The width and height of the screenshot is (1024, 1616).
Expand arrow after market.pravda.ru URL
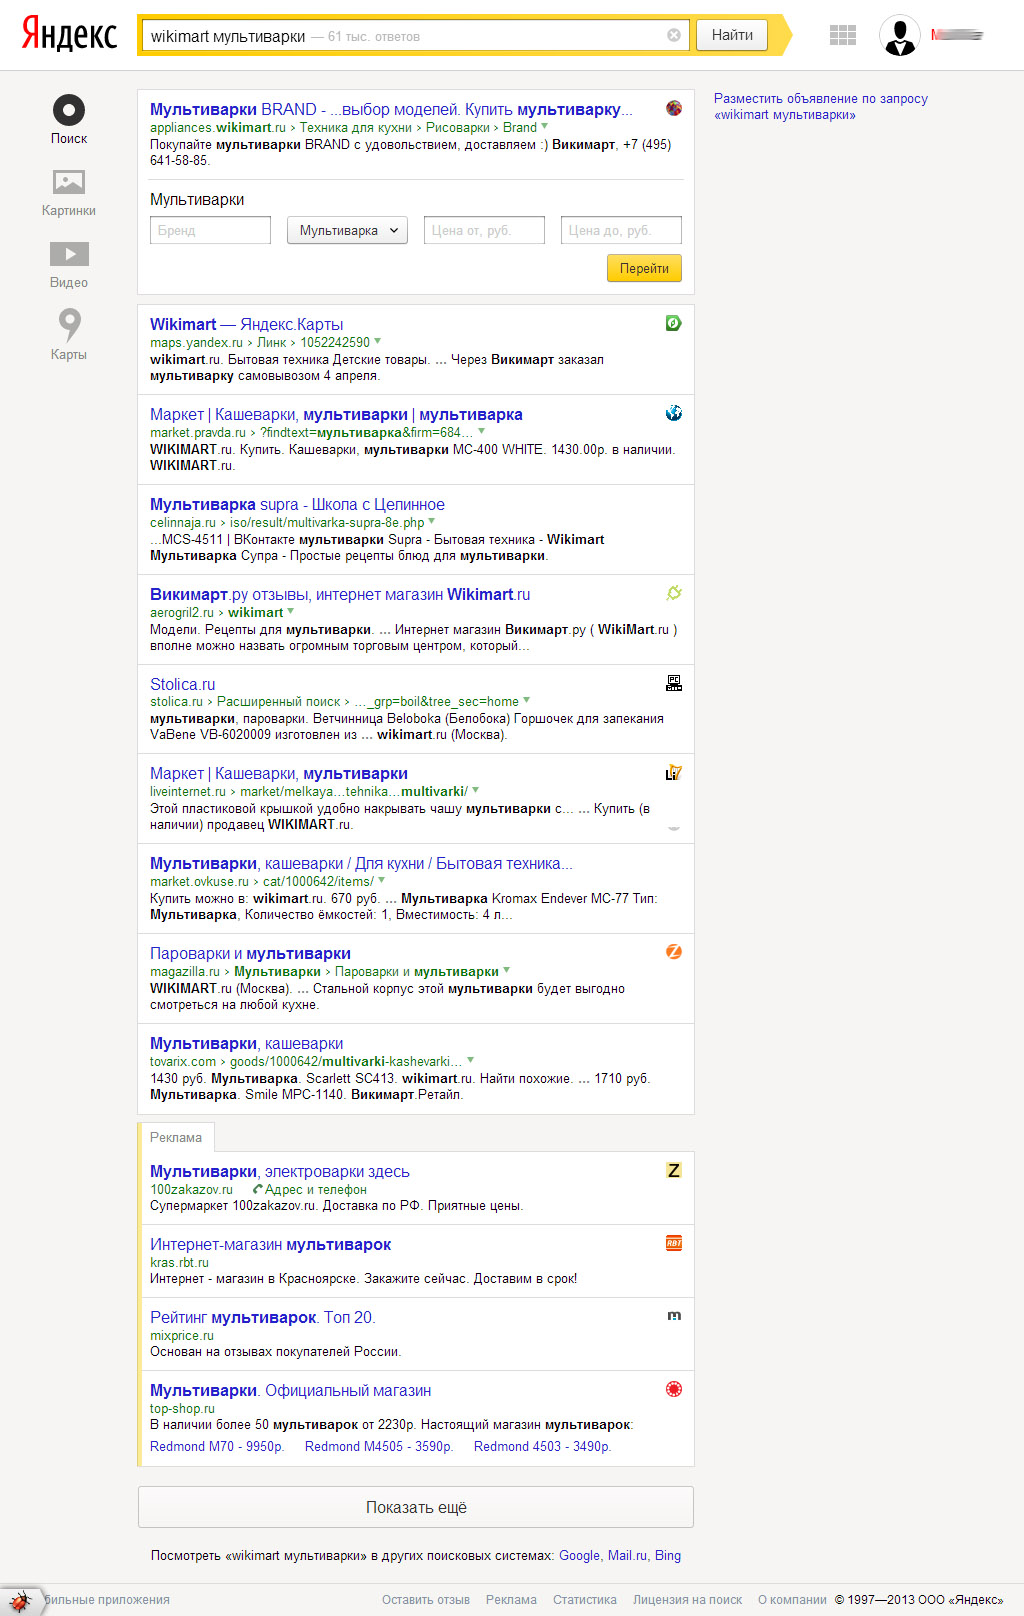[482, 432]
